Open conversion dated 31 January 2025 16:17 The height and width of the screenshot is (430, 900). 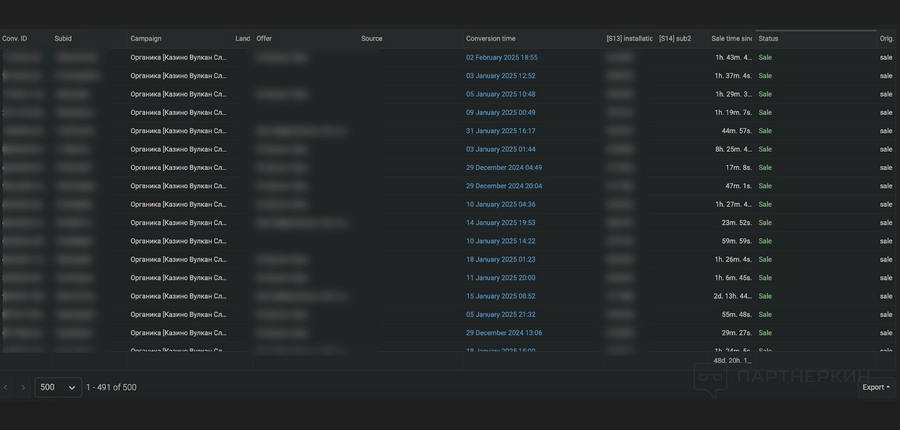[x=501, y=131]
